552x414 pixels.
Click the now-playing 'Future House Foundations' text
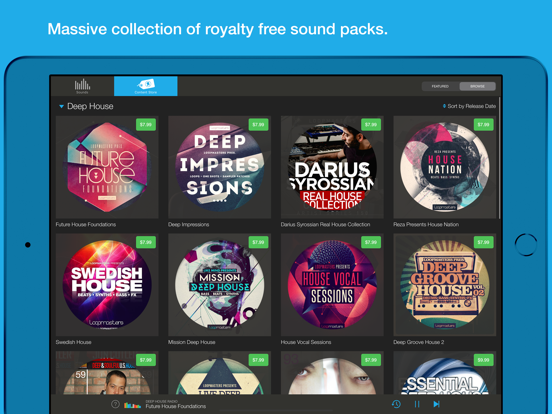pos(176,406)
